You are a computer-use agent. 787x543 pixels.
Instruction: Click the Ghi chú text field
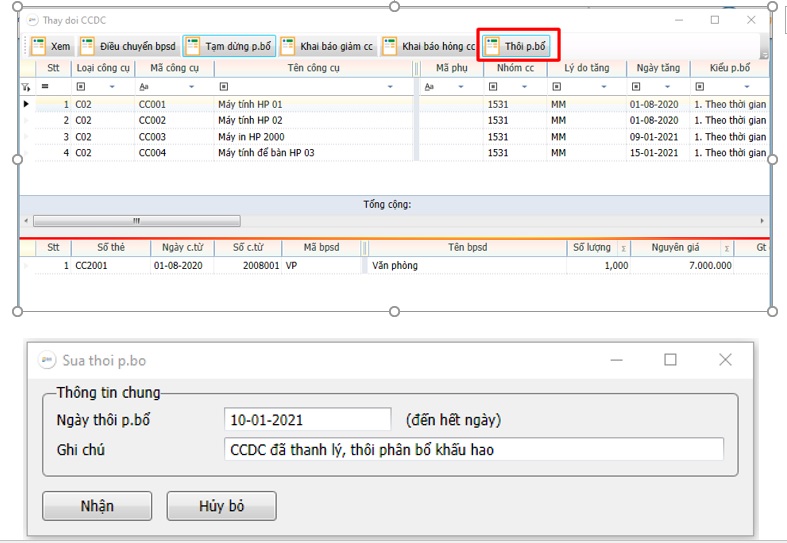[x=473, y=450]
